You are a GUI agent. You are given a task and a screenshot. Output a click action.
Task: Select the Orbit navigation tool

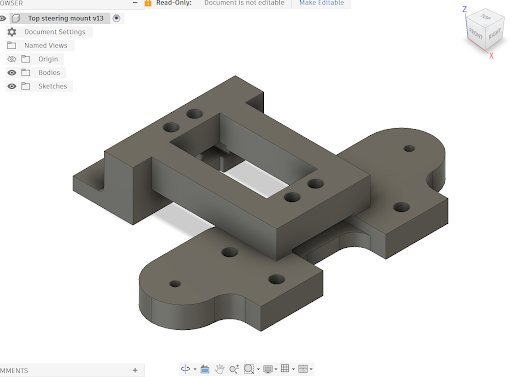point(185,369)
